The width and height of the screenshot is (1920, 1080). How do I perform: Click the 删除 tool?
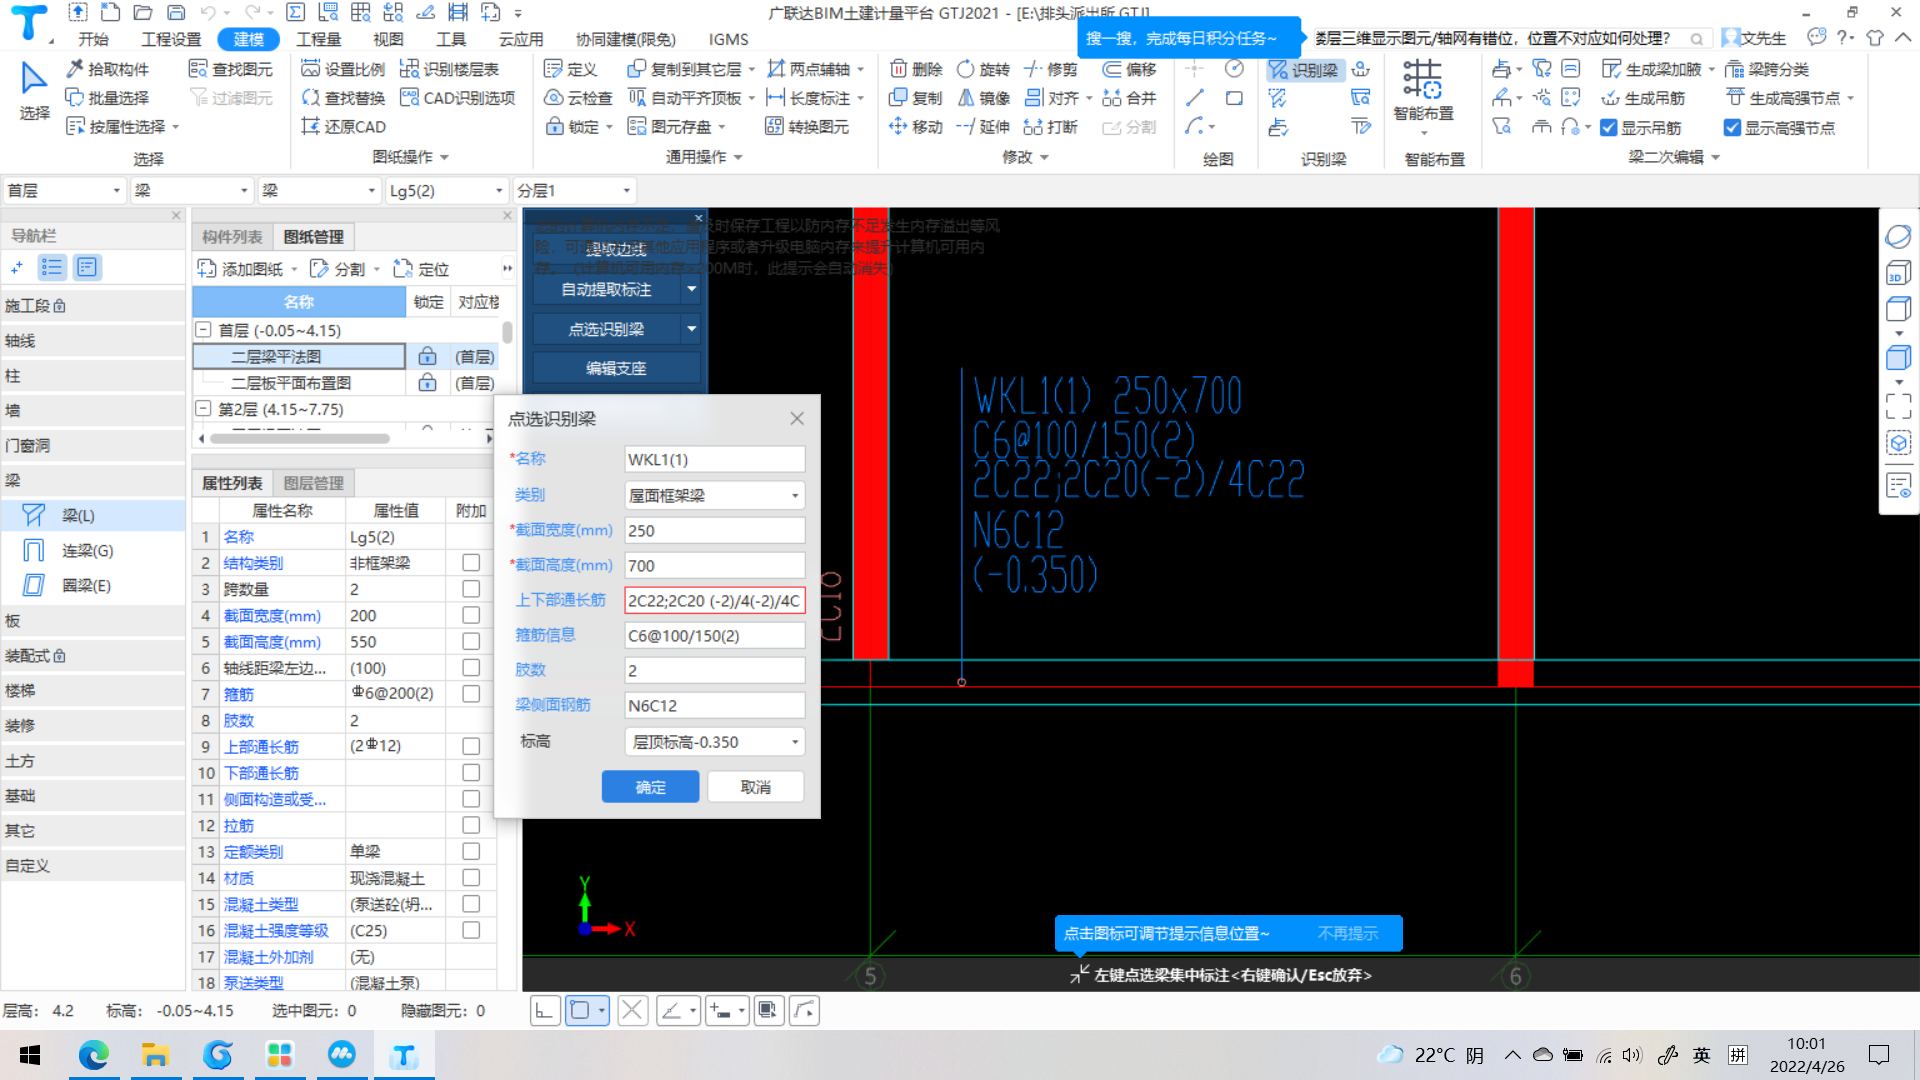(916, 69)
